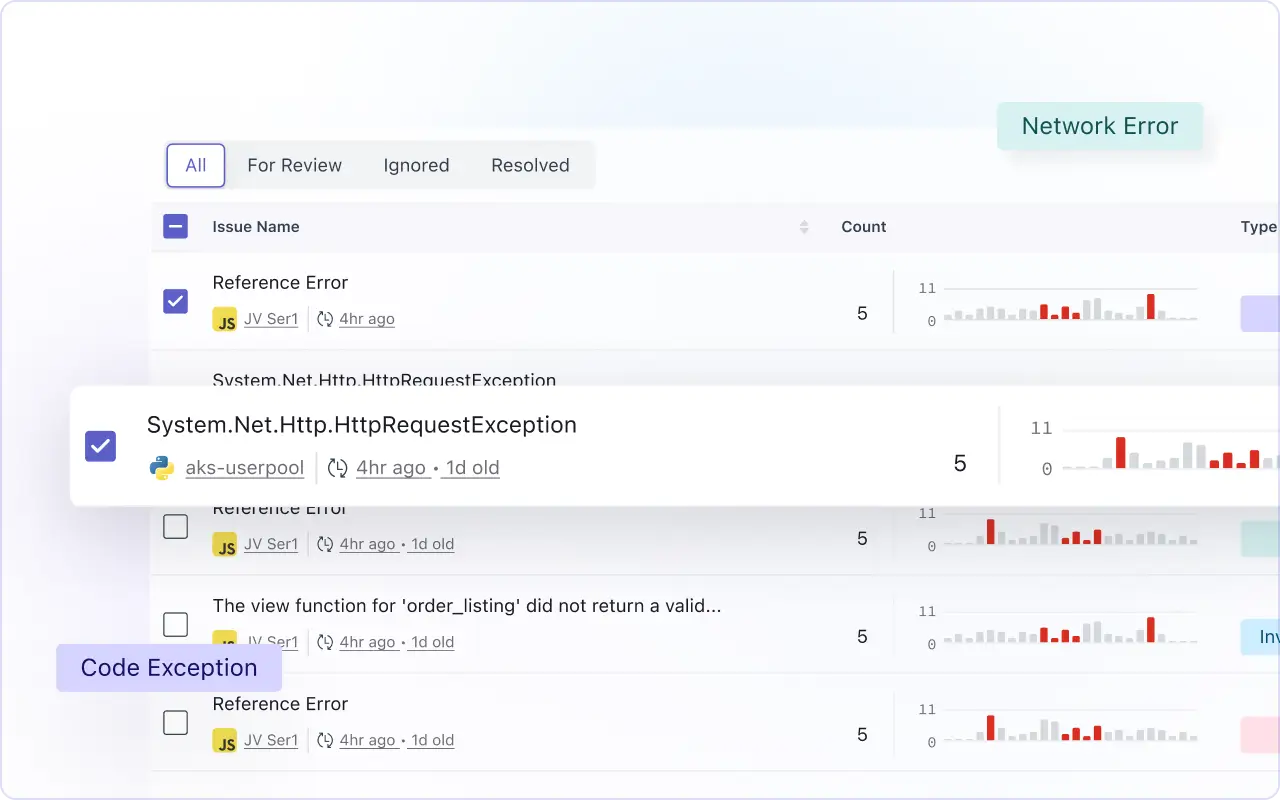Click the Code Exception label
The height and width of the screenshot is (800, 1280).
tap(169, 668)
